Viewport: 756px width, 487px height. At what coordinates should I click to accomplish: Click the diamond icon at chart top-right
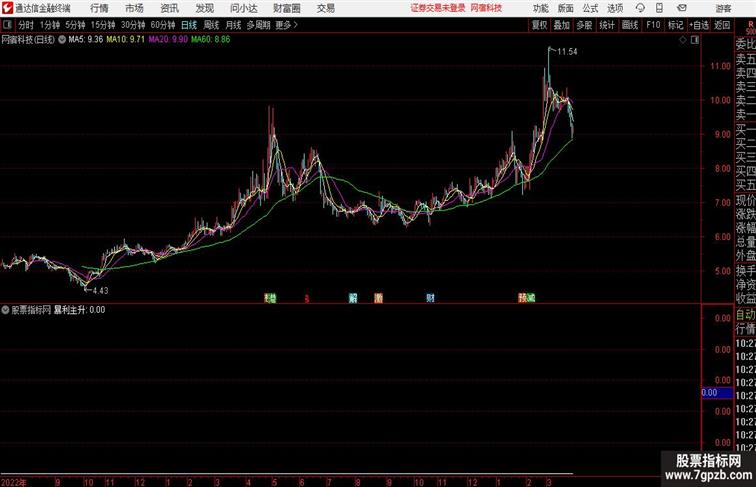(x=683, y=40)
